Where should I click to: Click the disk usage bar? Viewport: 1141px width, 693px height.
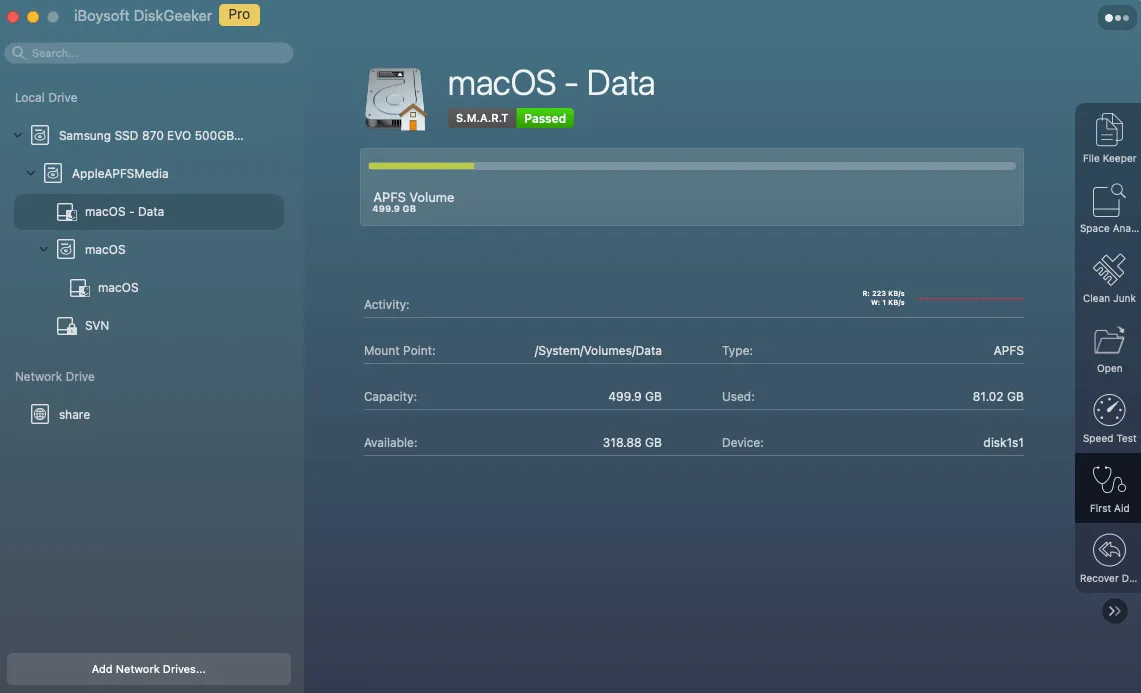coord(692,166)
